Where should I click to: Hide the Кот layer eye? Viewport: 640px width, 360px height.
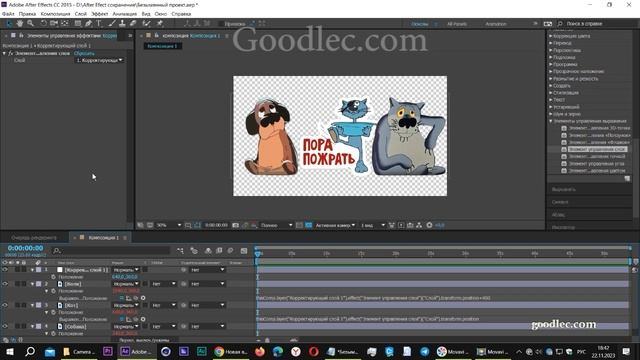[5, 305]
